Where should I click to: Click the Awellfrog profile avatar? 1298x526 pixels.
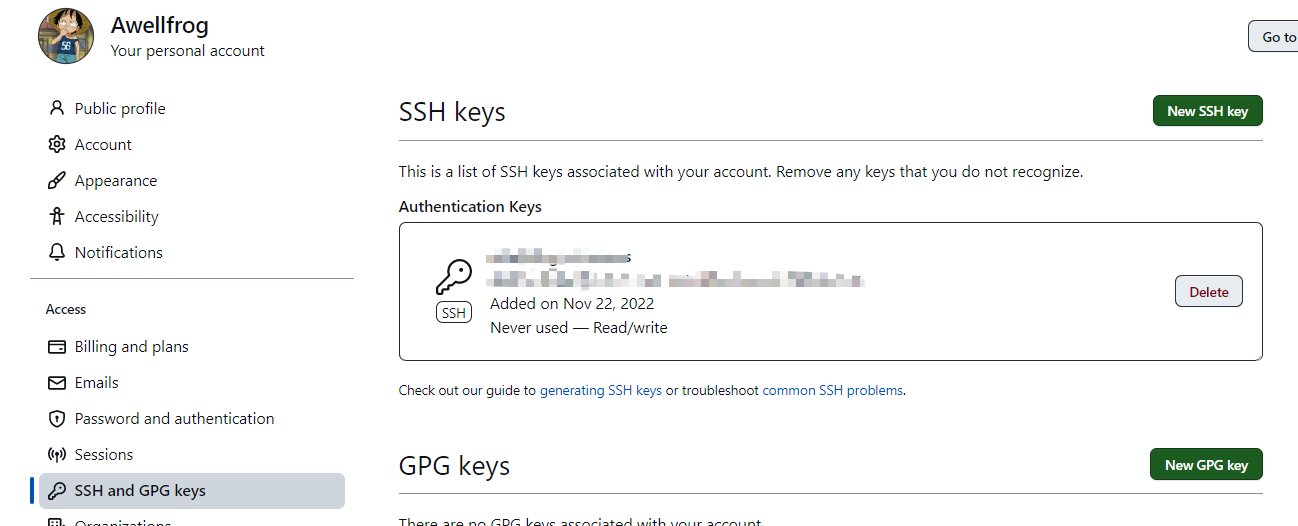(66, 36)
